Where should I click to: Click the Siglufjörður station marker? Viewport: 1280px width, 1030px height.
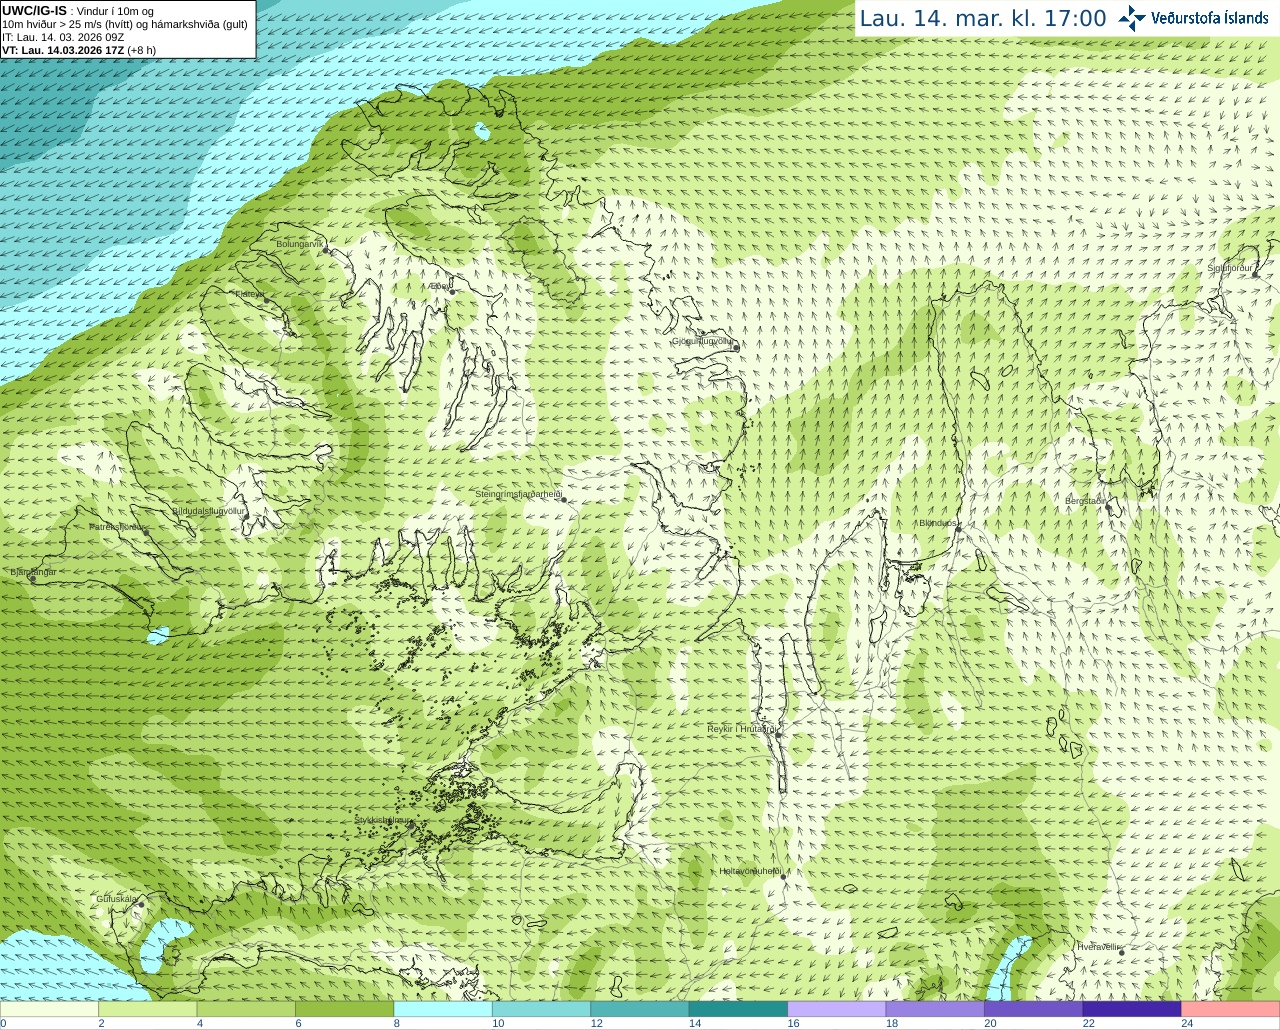[1257, 274]
